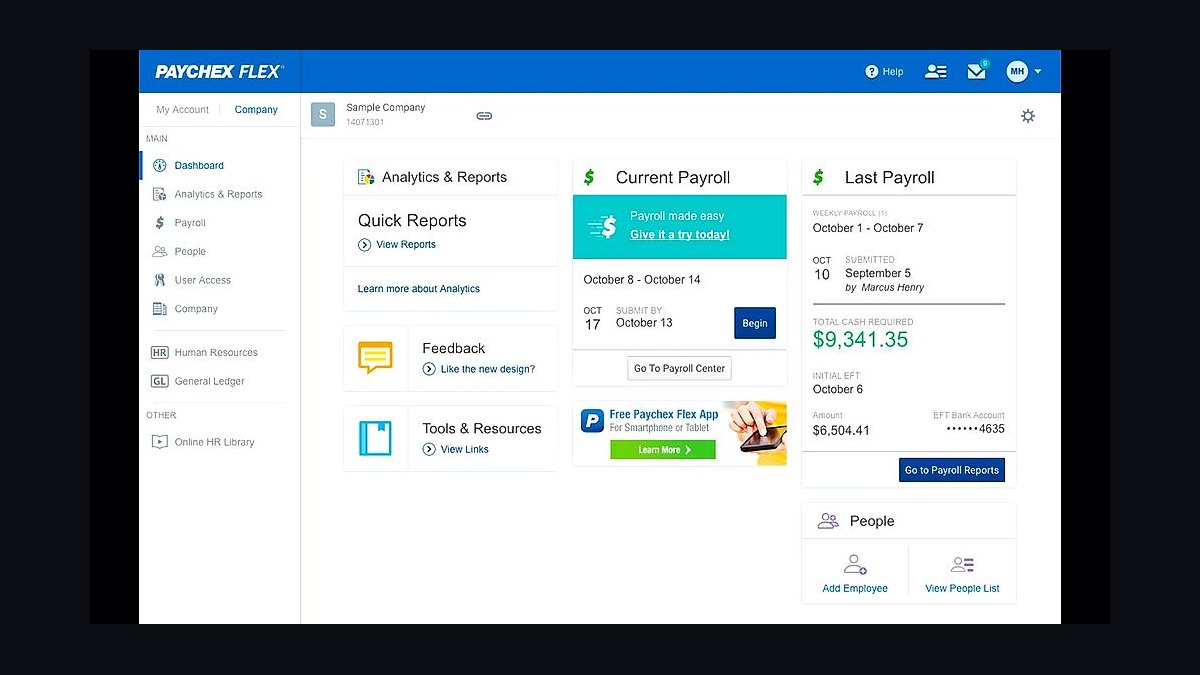
Task: Click Go To Payroll Center button
Action: (x=680, y=368)
